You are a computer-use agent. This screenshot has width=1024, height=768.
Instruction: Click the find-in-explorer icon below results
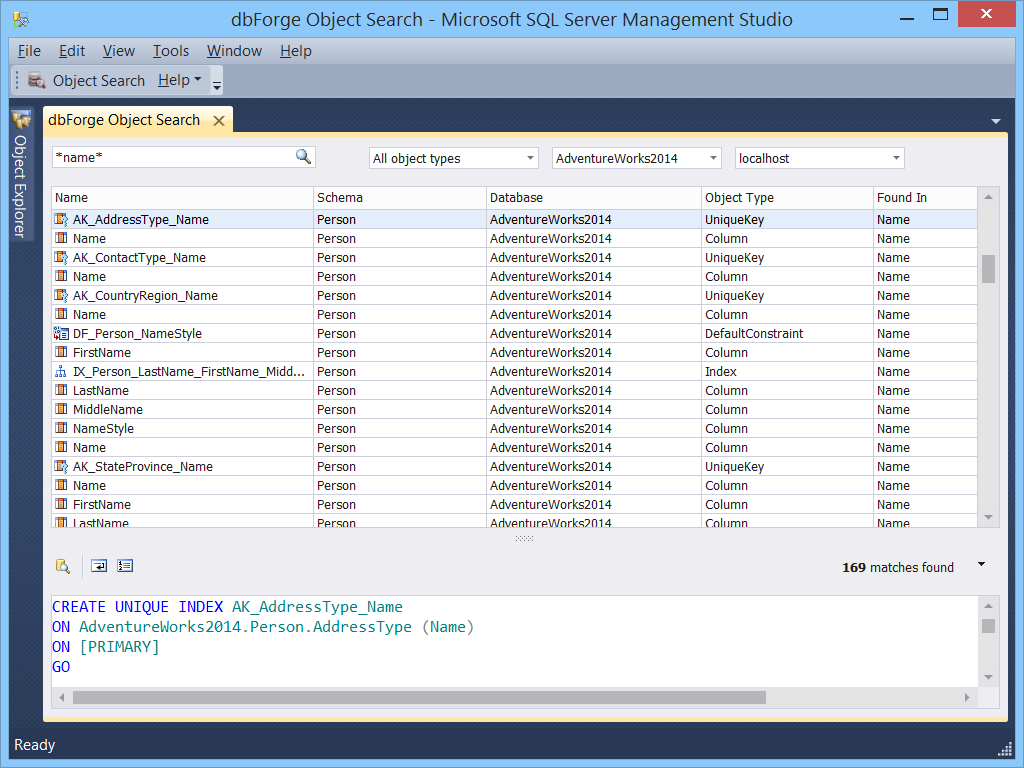click(x=63, y=567)
